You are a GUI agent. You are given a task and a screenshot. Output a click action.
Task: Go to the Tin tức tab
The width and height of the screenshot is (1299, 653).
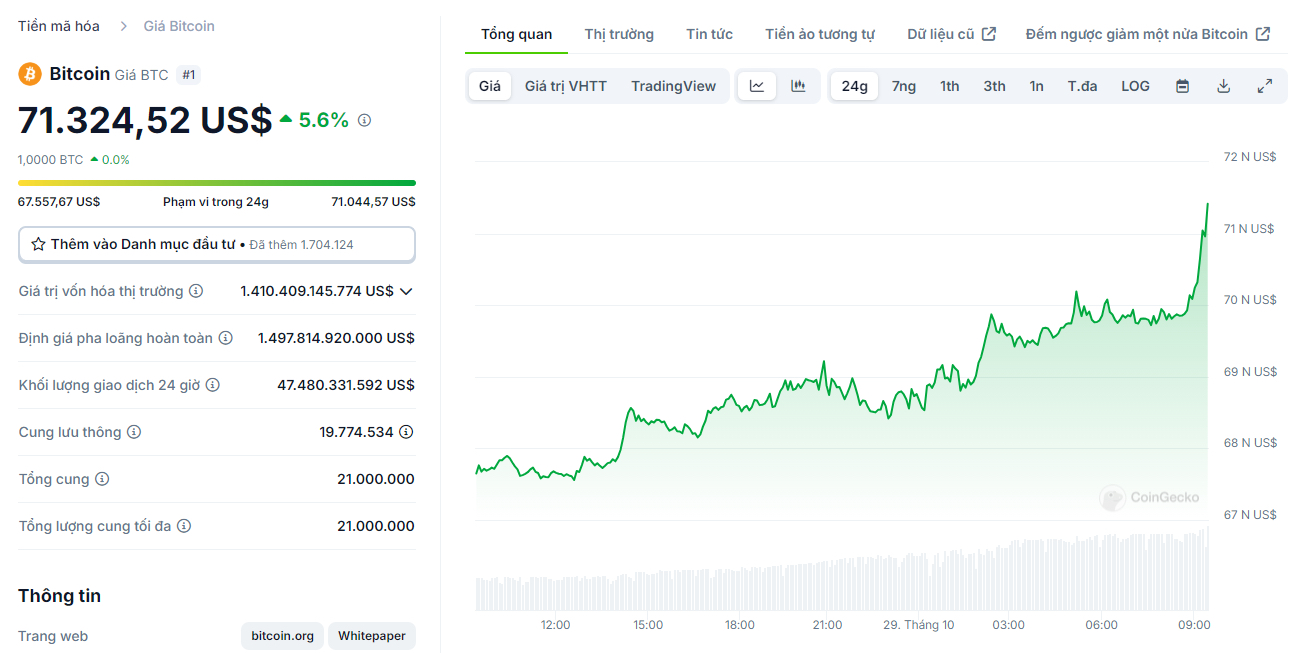pos(709,34)
